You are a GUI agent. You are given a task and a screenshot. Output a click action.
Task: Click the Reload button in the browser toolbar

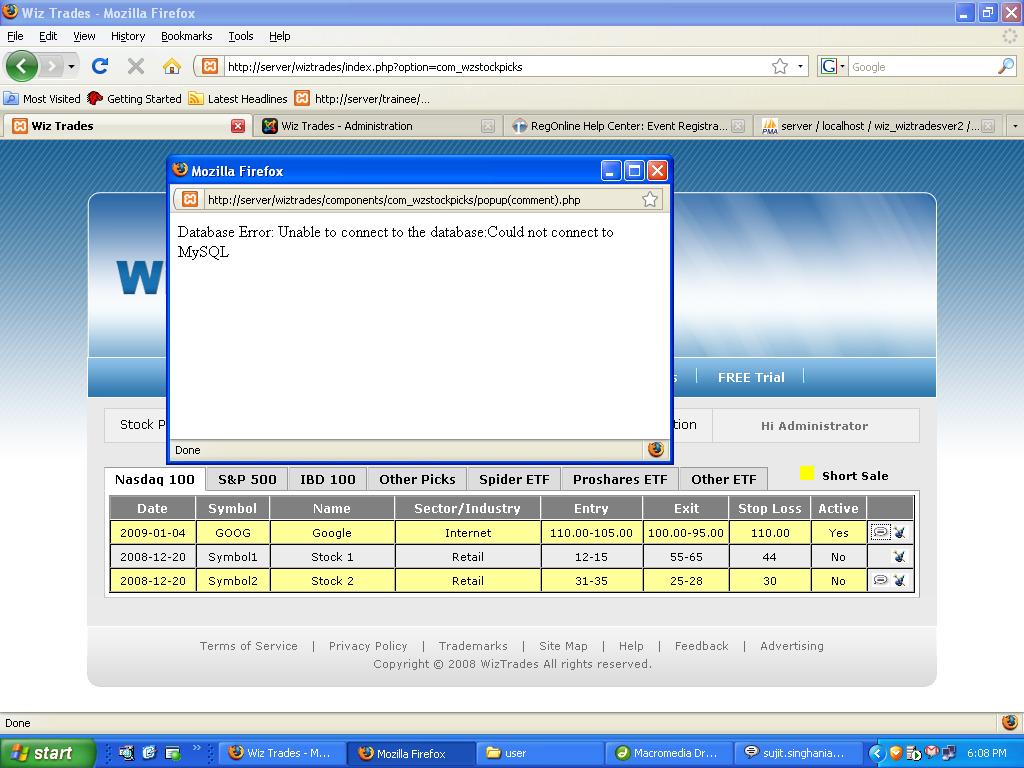tap(100, 66)
